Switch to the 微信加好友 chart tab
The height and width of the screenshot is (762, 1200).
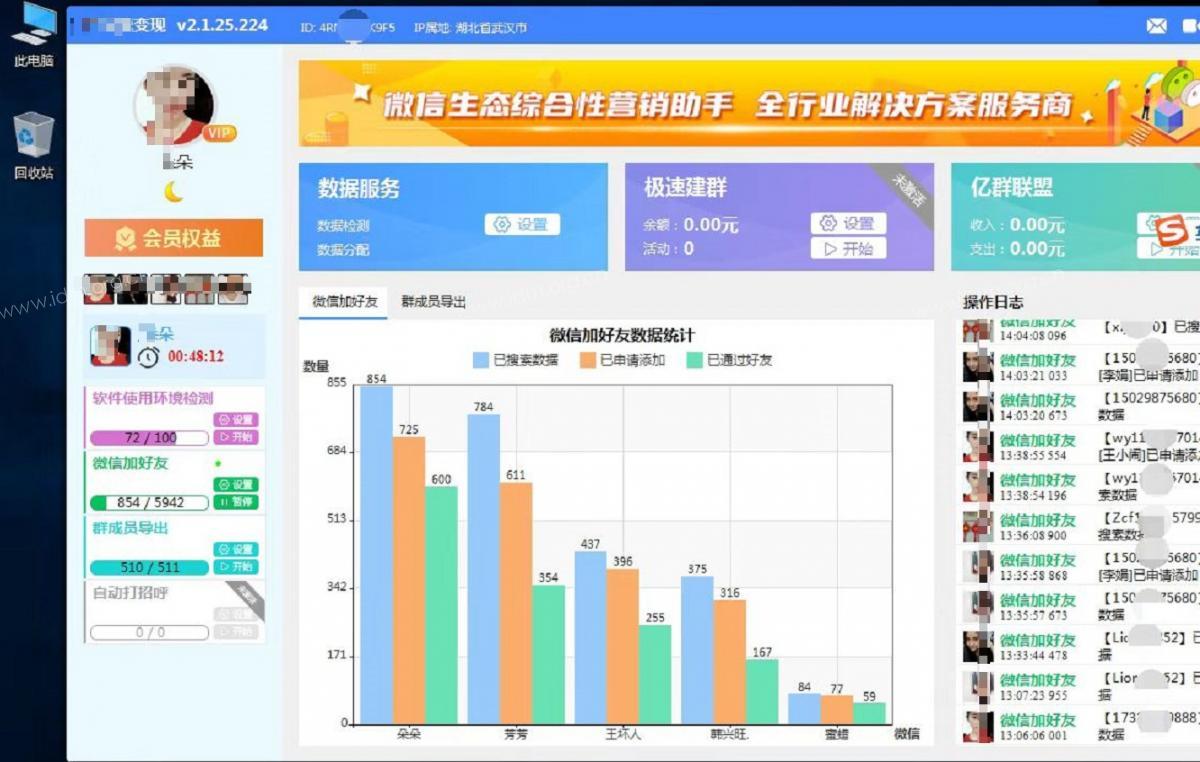[x=343, y=301]
